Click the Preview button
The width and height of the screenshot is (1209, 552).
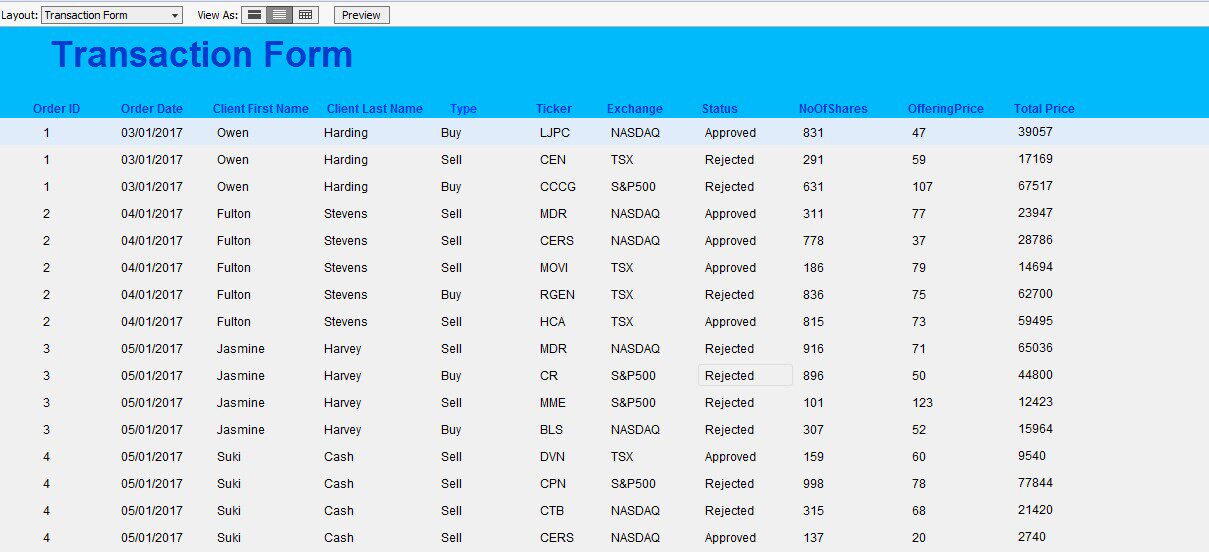pos(361,15)
